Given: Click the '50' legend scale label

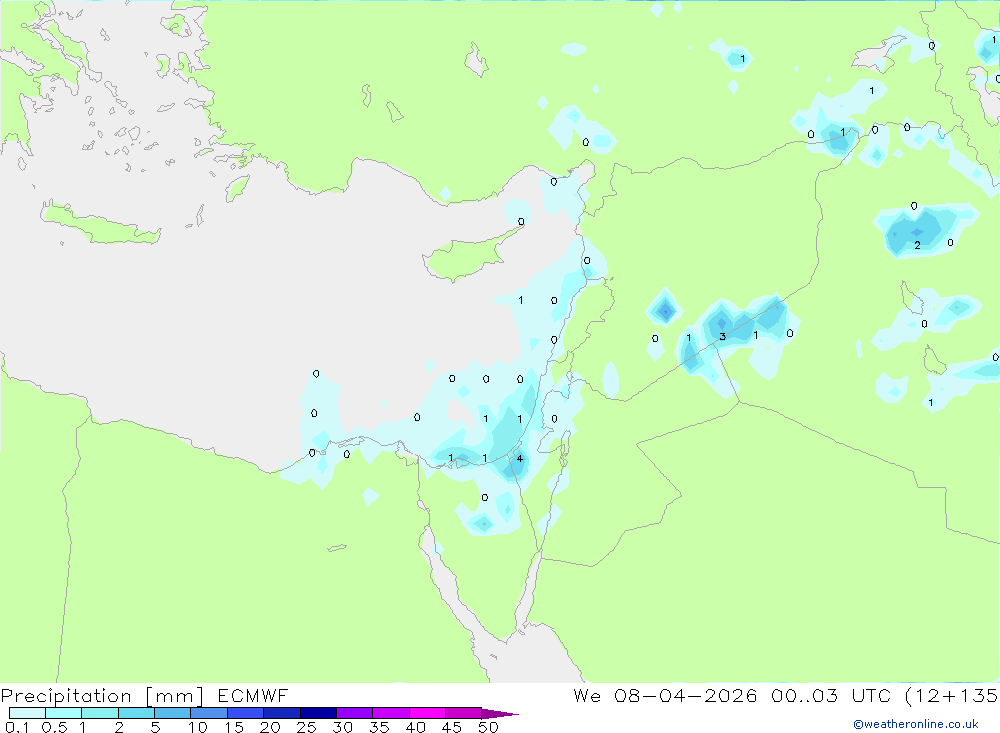Looking at the screenshot, I should click(x=488, y=727).
